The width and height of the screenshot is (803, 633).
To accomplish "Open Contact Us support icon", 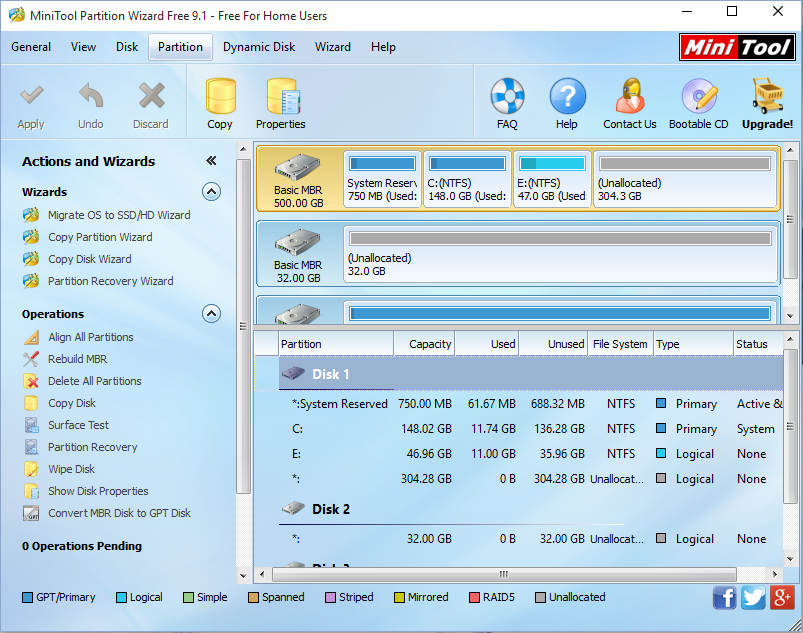I will pyautogui.click(x=630, y=96).
